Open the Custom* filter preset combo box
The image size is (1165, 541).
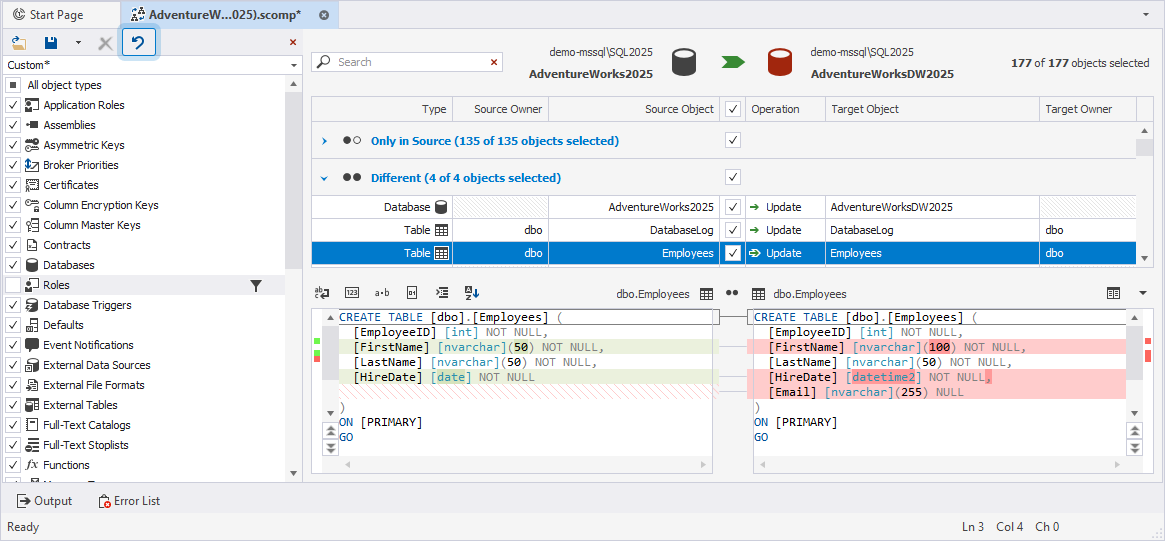click(x=152, y=65)
